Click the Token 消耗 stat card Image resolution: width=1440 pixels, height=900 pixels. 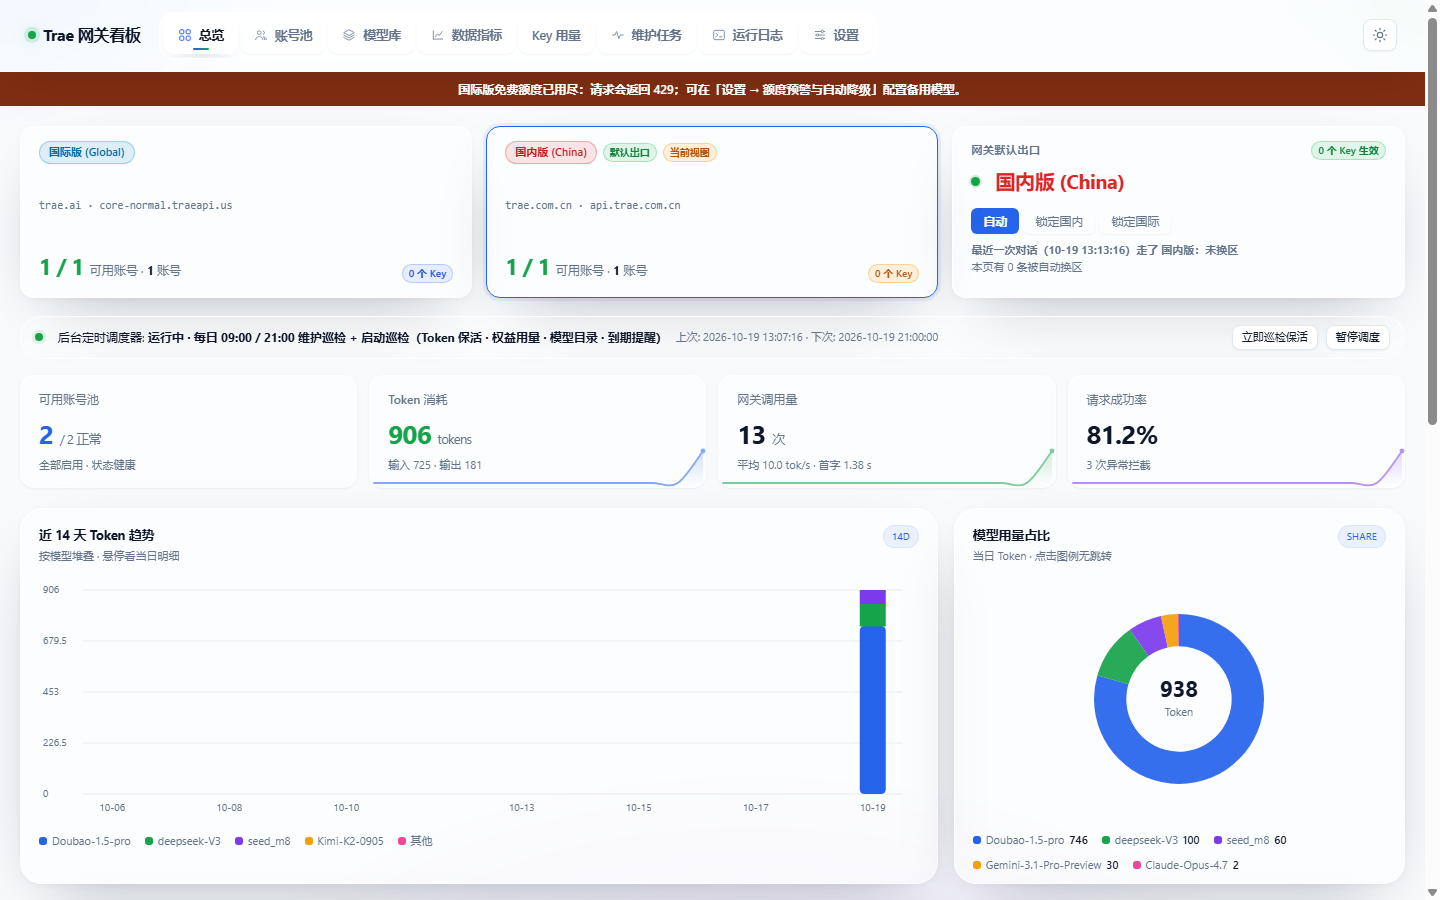(538, 432)
